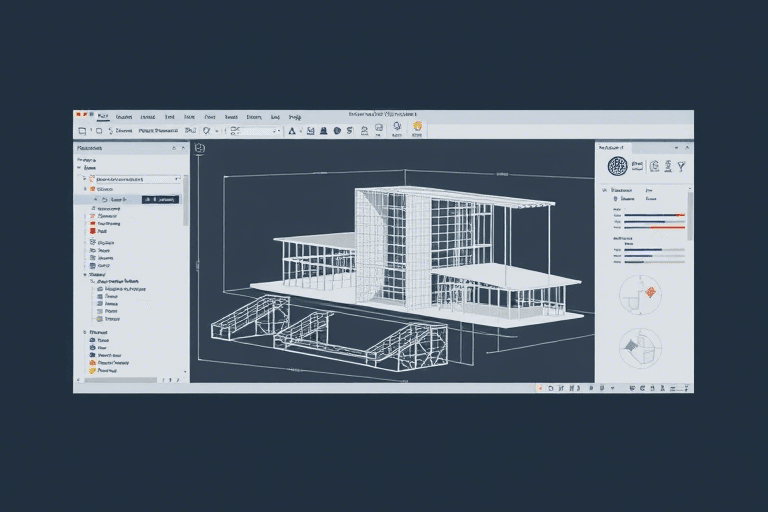Expand the last group in the left tree
Viewport: 768px width, 512px height.
pyautogui.click(x=80, y=331)
